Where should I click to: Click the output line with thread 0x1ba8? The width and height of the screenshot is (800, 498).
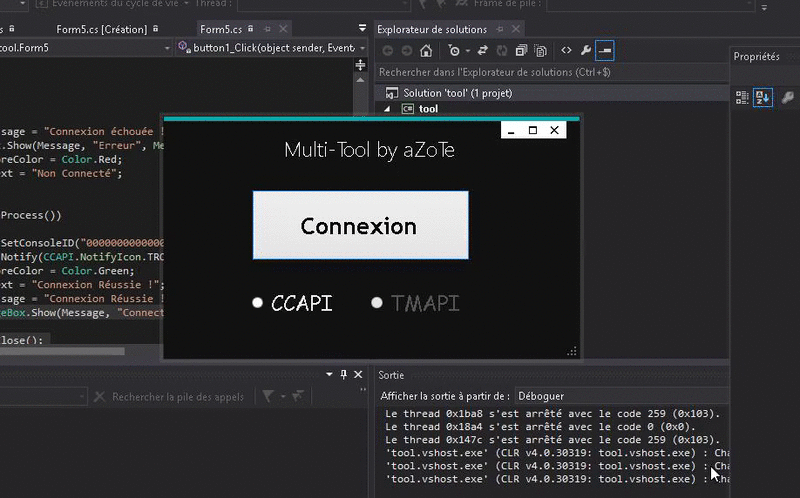pos(553,413)
